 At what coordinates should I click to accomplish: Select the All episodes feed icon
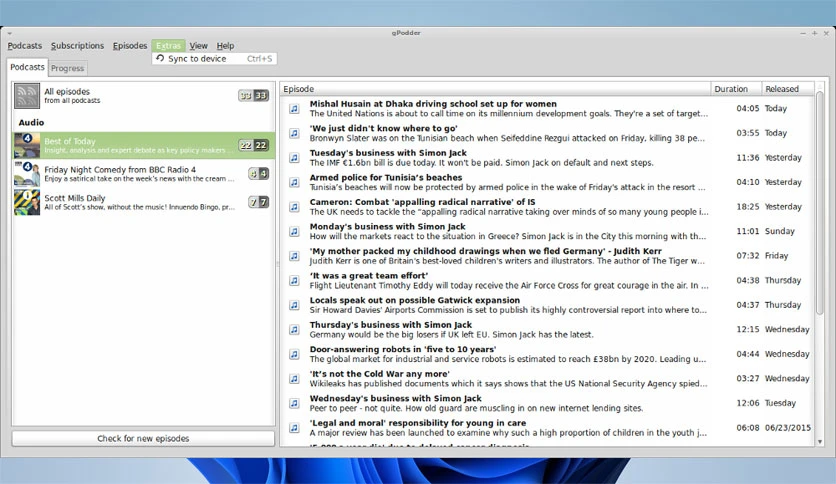pos(27,96)
